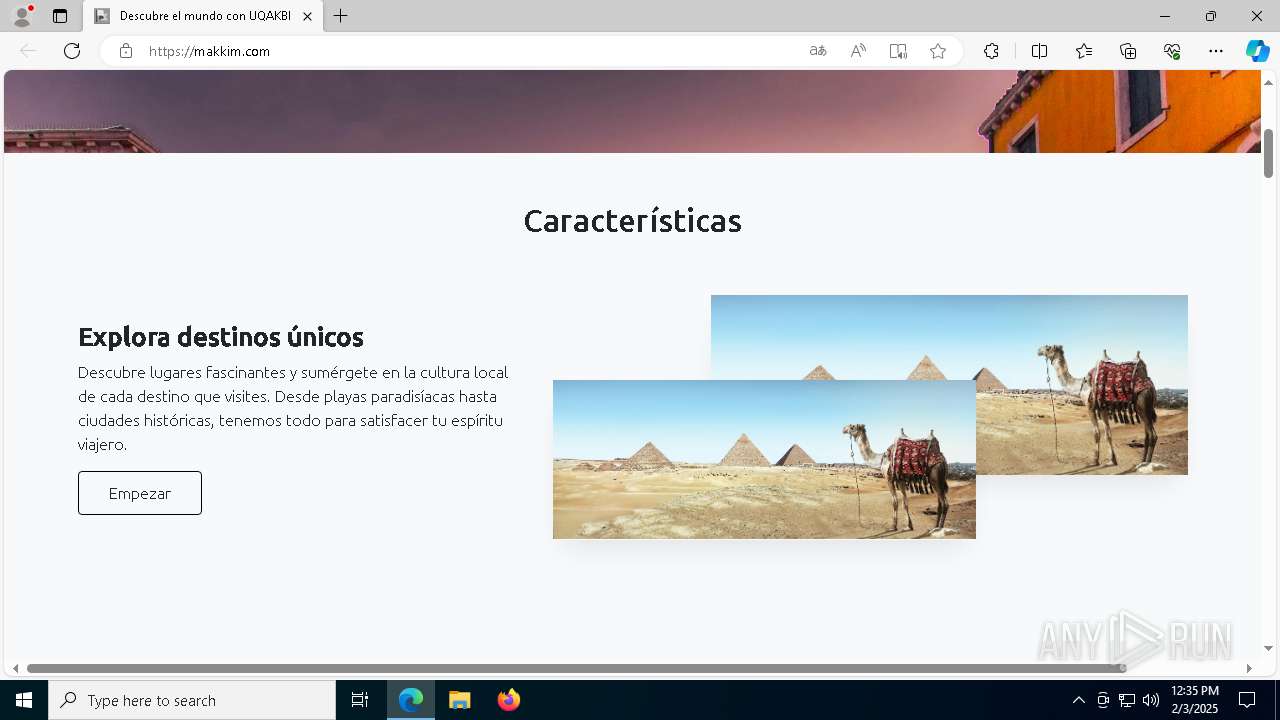This screenshot has width=1280, height=720.
Task: Open the browser profile icon
Action: tap(22, 16)
